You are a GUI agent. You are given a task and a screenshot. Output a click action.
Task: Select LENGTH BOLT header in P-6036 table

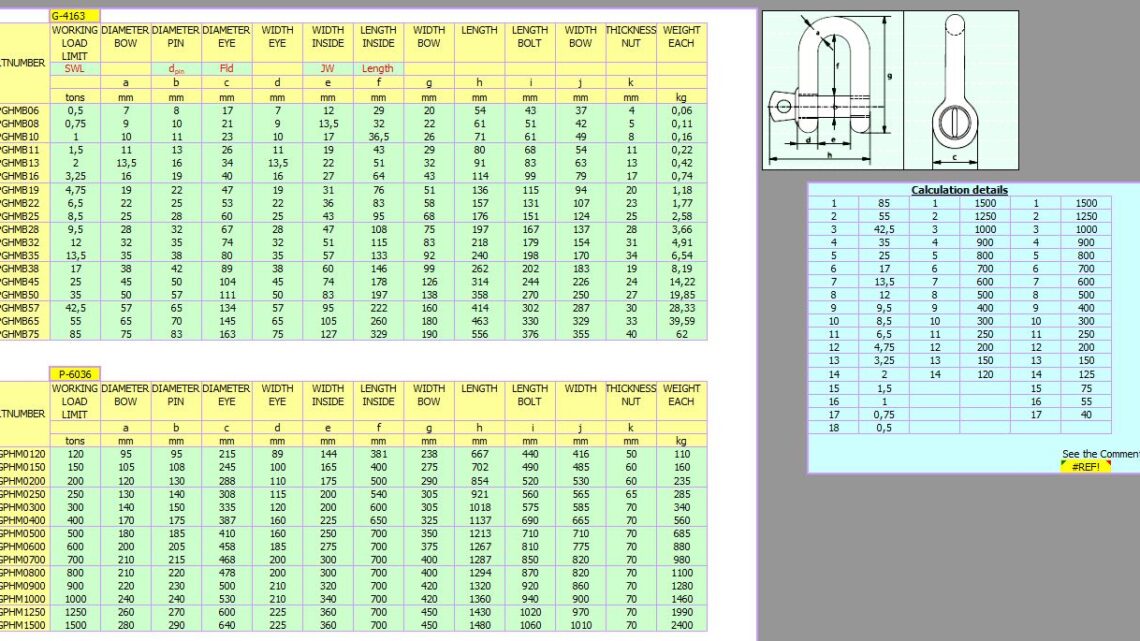pos(529,395)
